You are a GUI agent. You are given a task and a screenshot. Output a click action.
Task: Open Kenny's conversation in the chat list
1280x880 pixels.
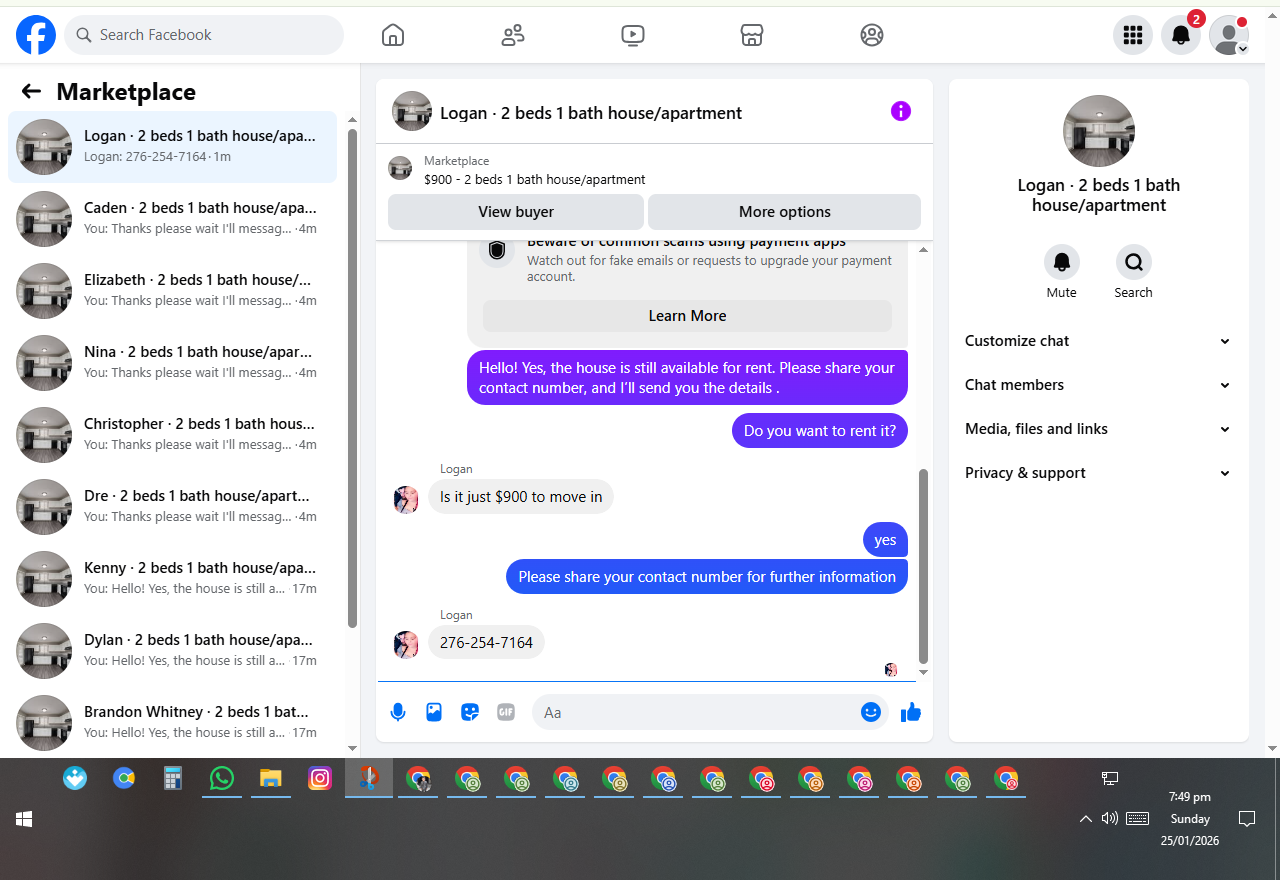[x=172, y=579]
